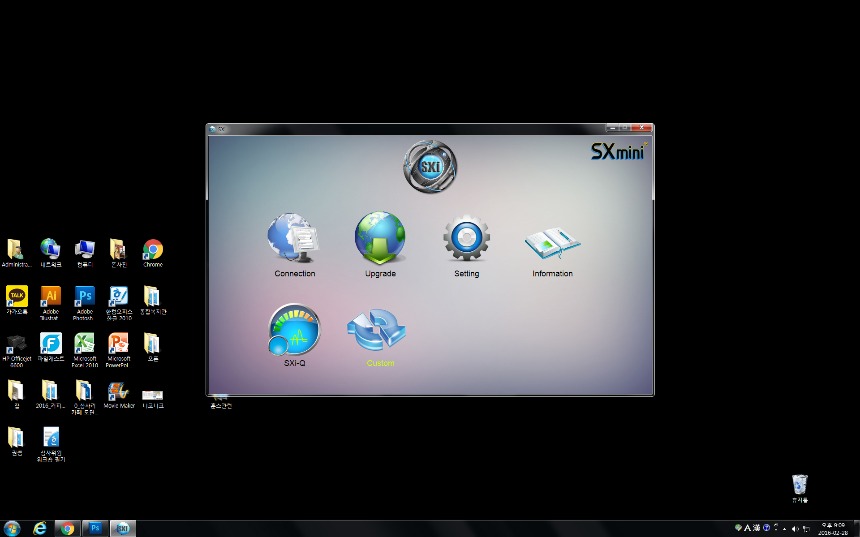860x537 pixels.
Task: Click the 'Upgrade' label text
Action: (x=380, y=273)
